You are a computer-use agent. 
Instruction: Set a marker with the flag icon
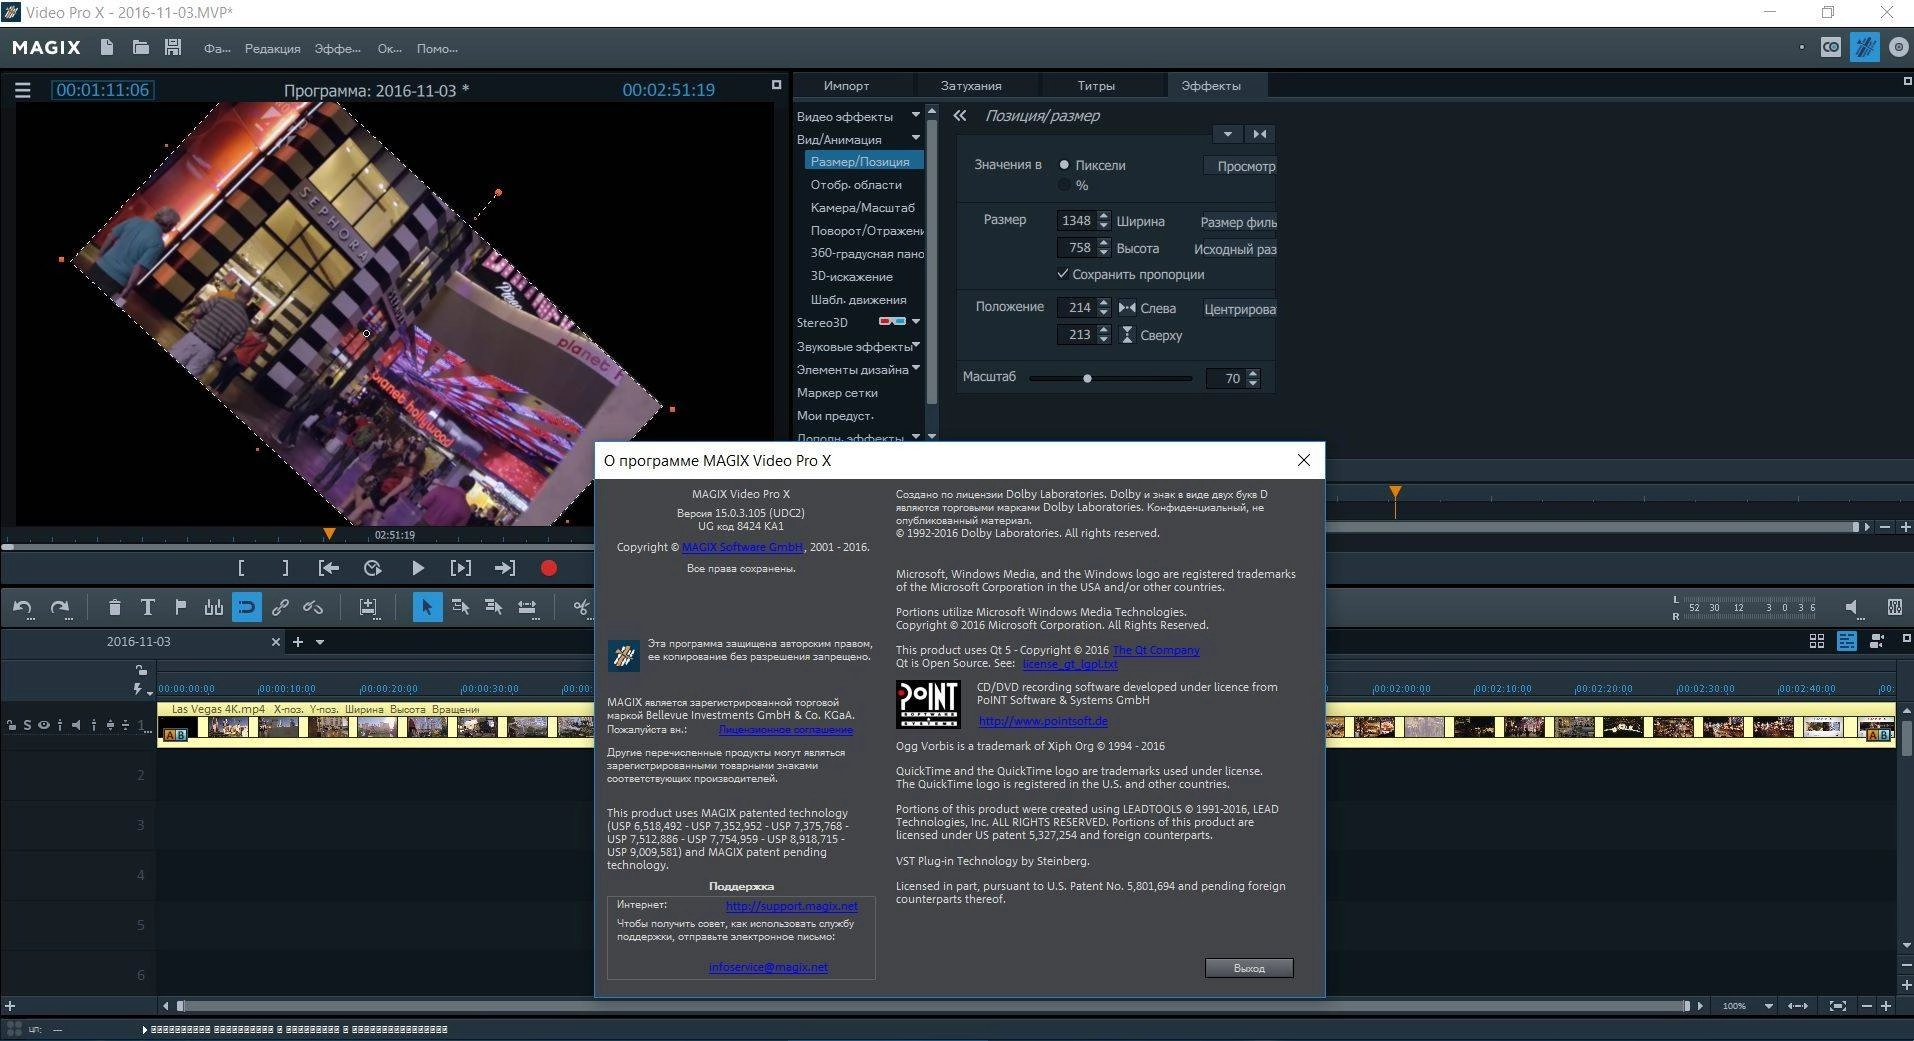[181, 606]
